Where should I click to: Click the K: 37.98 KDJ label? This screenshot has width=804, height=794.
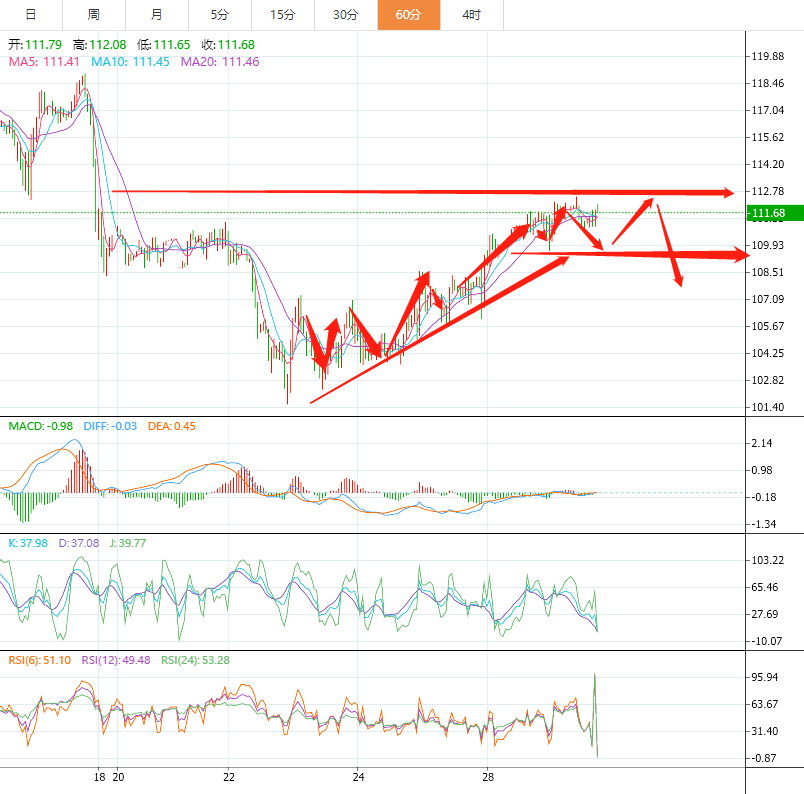click(x=28, y=543)
